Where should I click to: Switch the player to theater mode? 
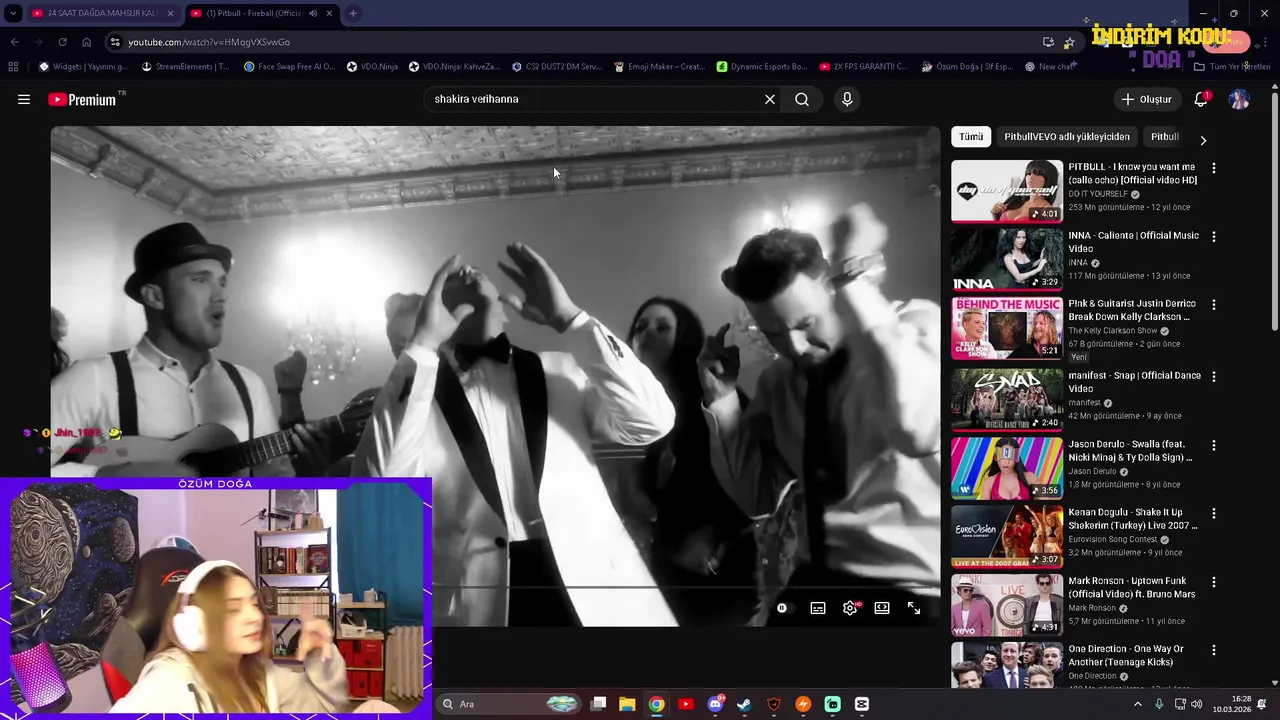pyautogui.click(x=882, y=608)
